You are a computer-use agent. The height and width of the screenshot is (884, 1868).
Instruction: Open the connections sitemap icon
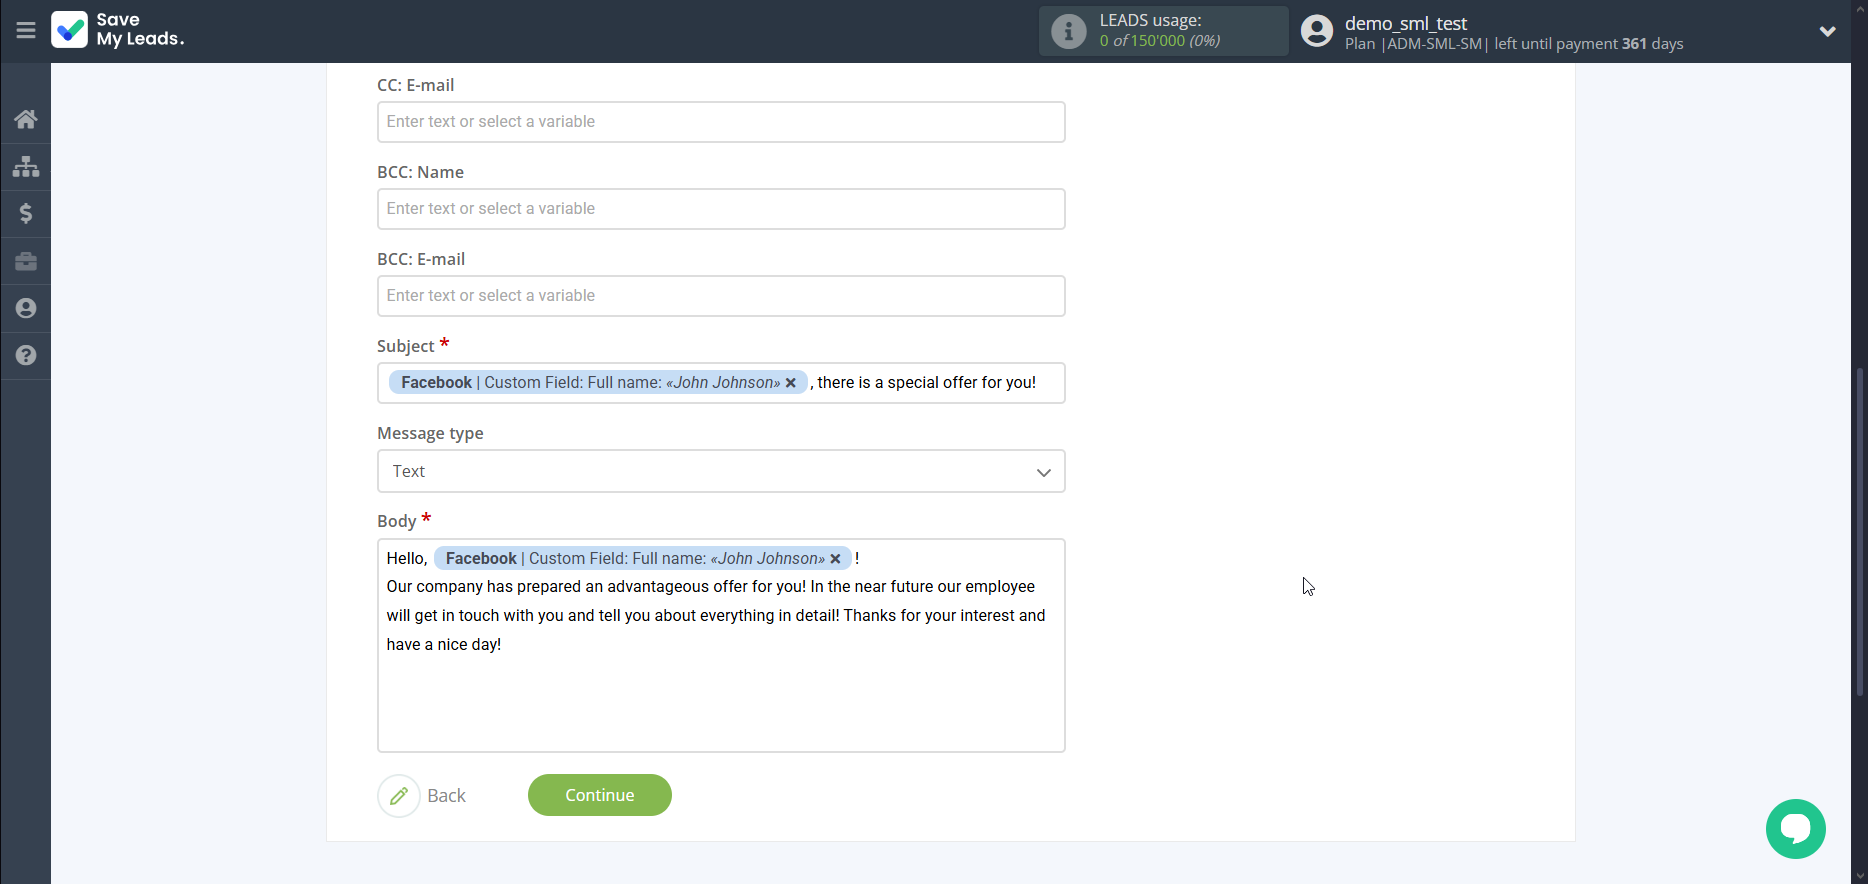pyautogui.click(x=26, y=166)
